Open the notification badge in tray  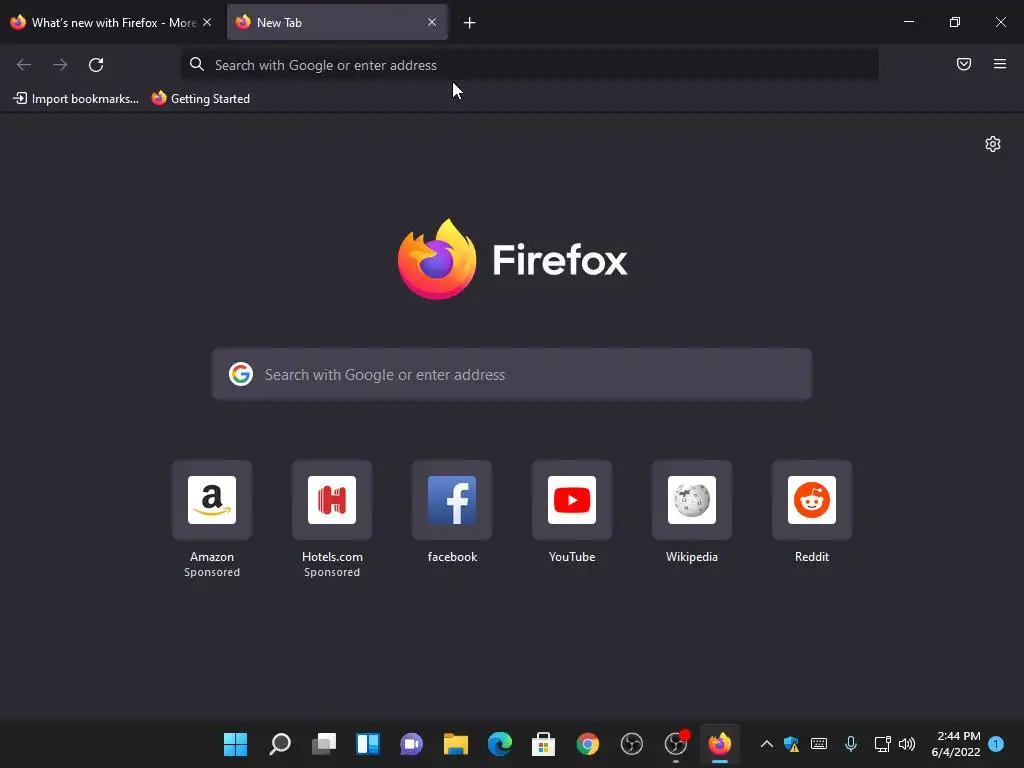996,744
